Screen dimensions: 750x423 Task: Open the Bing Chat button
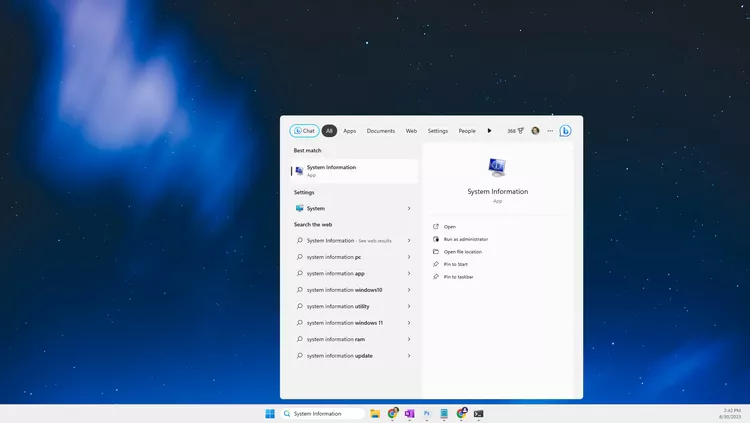[x=304, y=131]
